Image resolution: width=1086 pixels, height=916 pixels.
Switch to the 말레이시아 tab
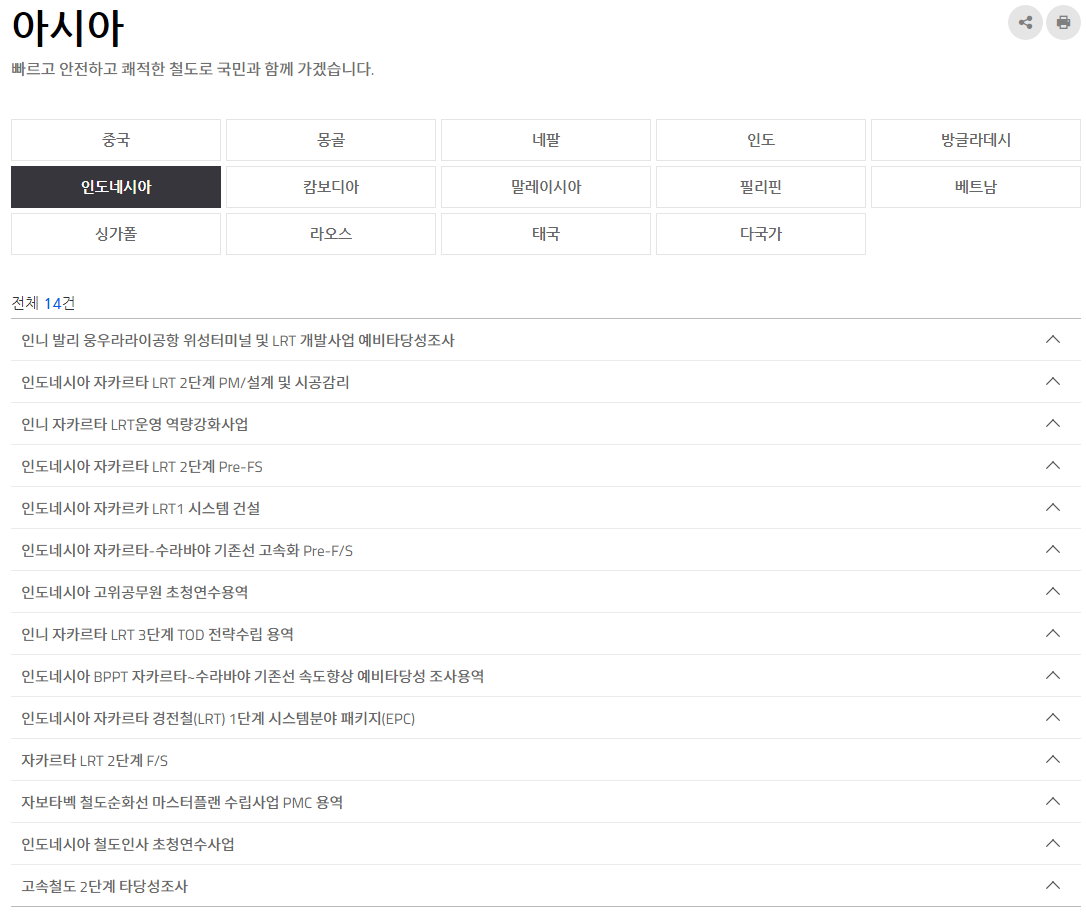[546, 187]
